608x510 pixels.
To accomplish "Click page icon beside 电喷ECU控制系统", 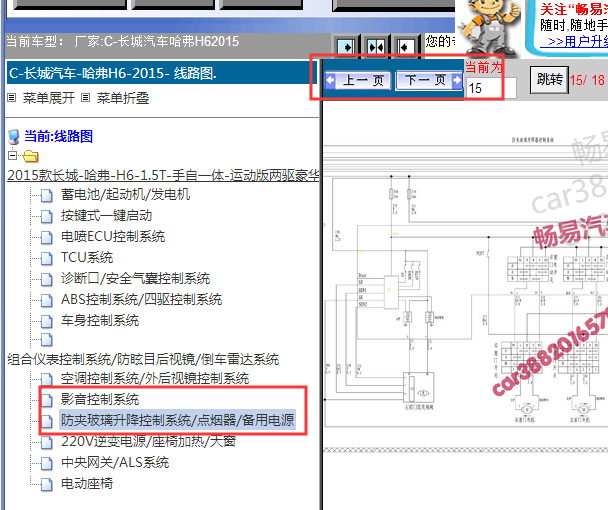I will [47, 237].
